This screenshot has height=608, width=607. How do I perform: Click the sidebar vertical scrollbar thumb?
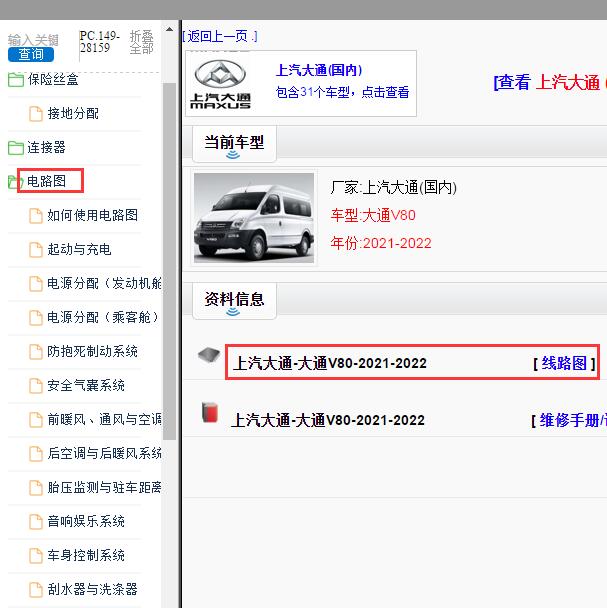[x=169, y=261]
